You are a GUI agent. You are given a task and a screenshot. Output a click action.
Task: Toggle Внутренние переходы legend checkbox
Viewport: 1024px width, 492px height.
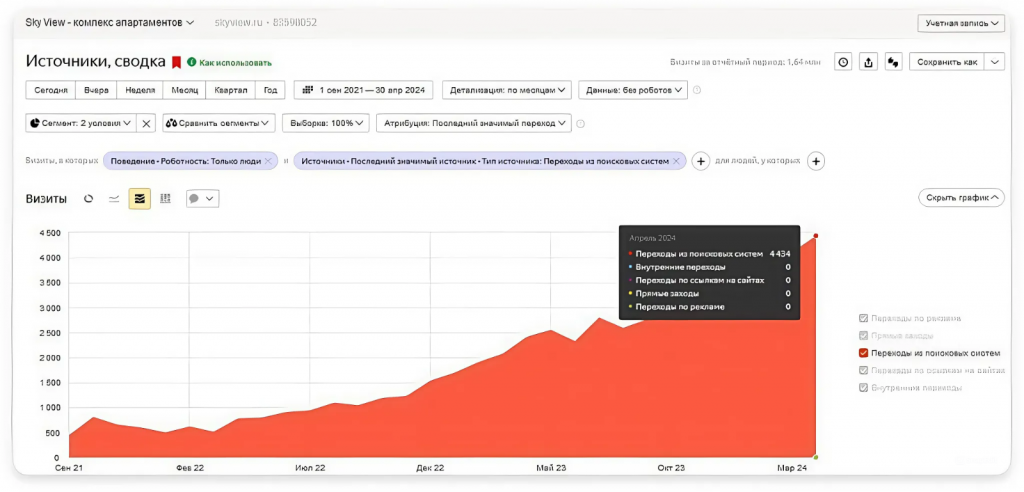(x=863, y=387)
